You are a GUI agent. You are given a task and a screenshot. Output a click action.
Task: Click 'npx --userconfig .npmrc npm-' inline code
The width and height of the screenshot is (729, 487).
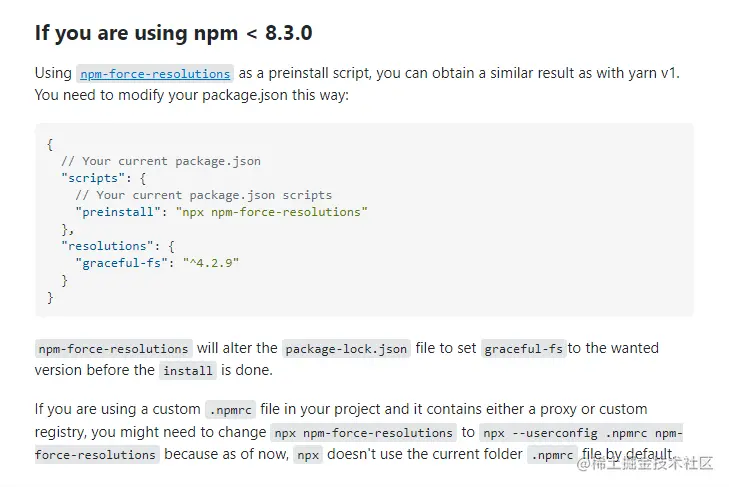[581, 433]
